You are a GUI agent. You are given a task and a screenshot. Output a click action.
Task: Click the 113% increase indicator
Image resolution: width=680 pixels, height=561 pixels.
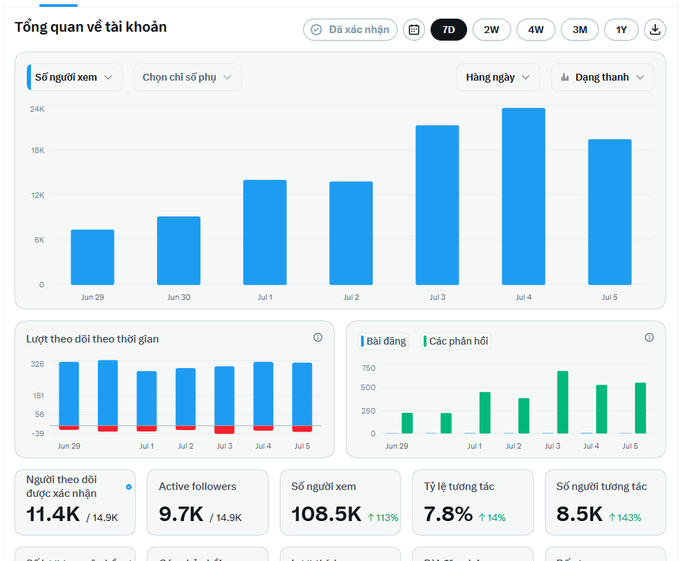[383, 518]
